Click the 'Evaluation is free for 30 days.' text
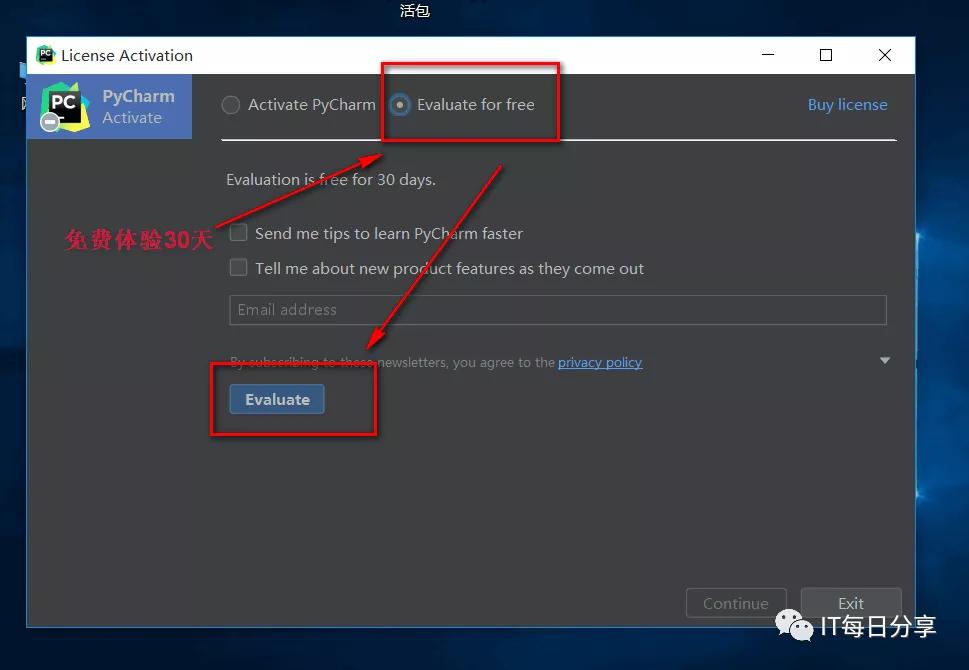The width and height of the screenshot is (969, 670). 331,180
